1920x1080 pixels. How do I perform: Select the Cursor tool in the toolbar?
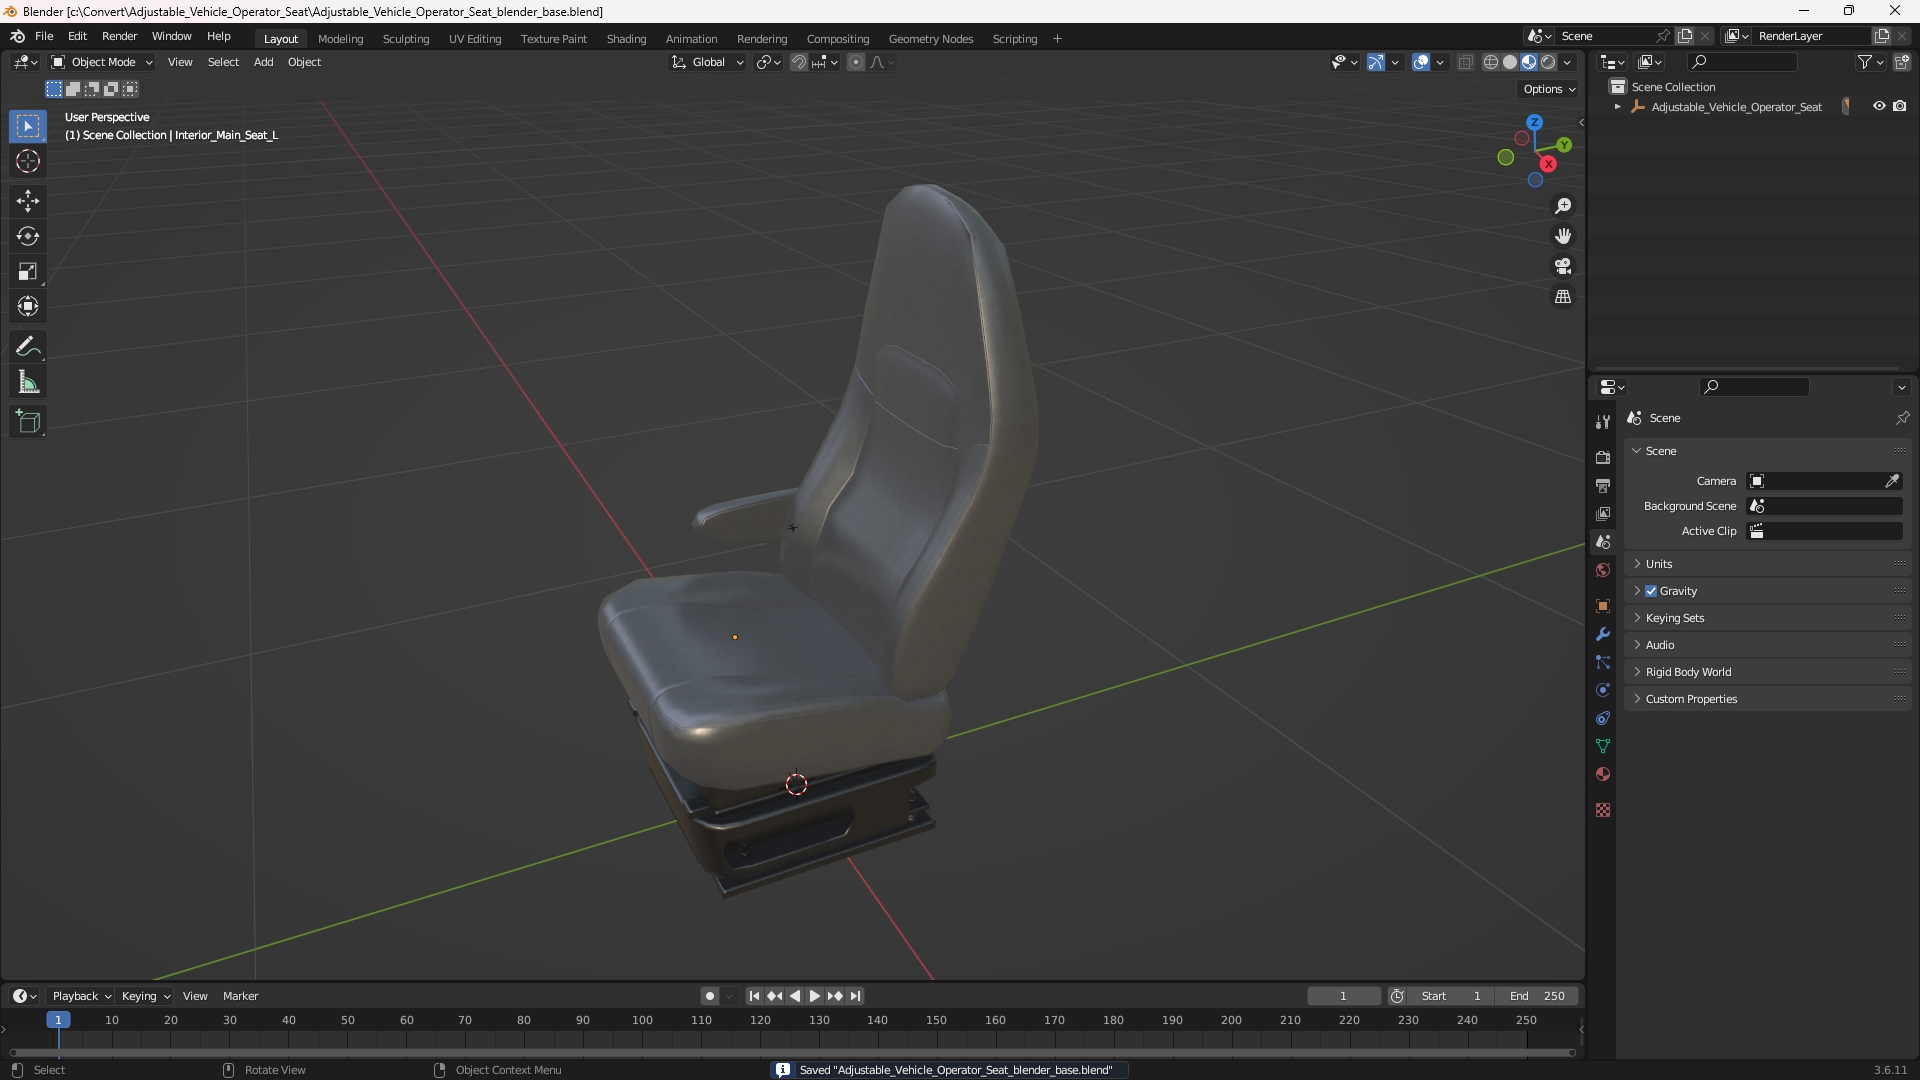tap(28, 161)
